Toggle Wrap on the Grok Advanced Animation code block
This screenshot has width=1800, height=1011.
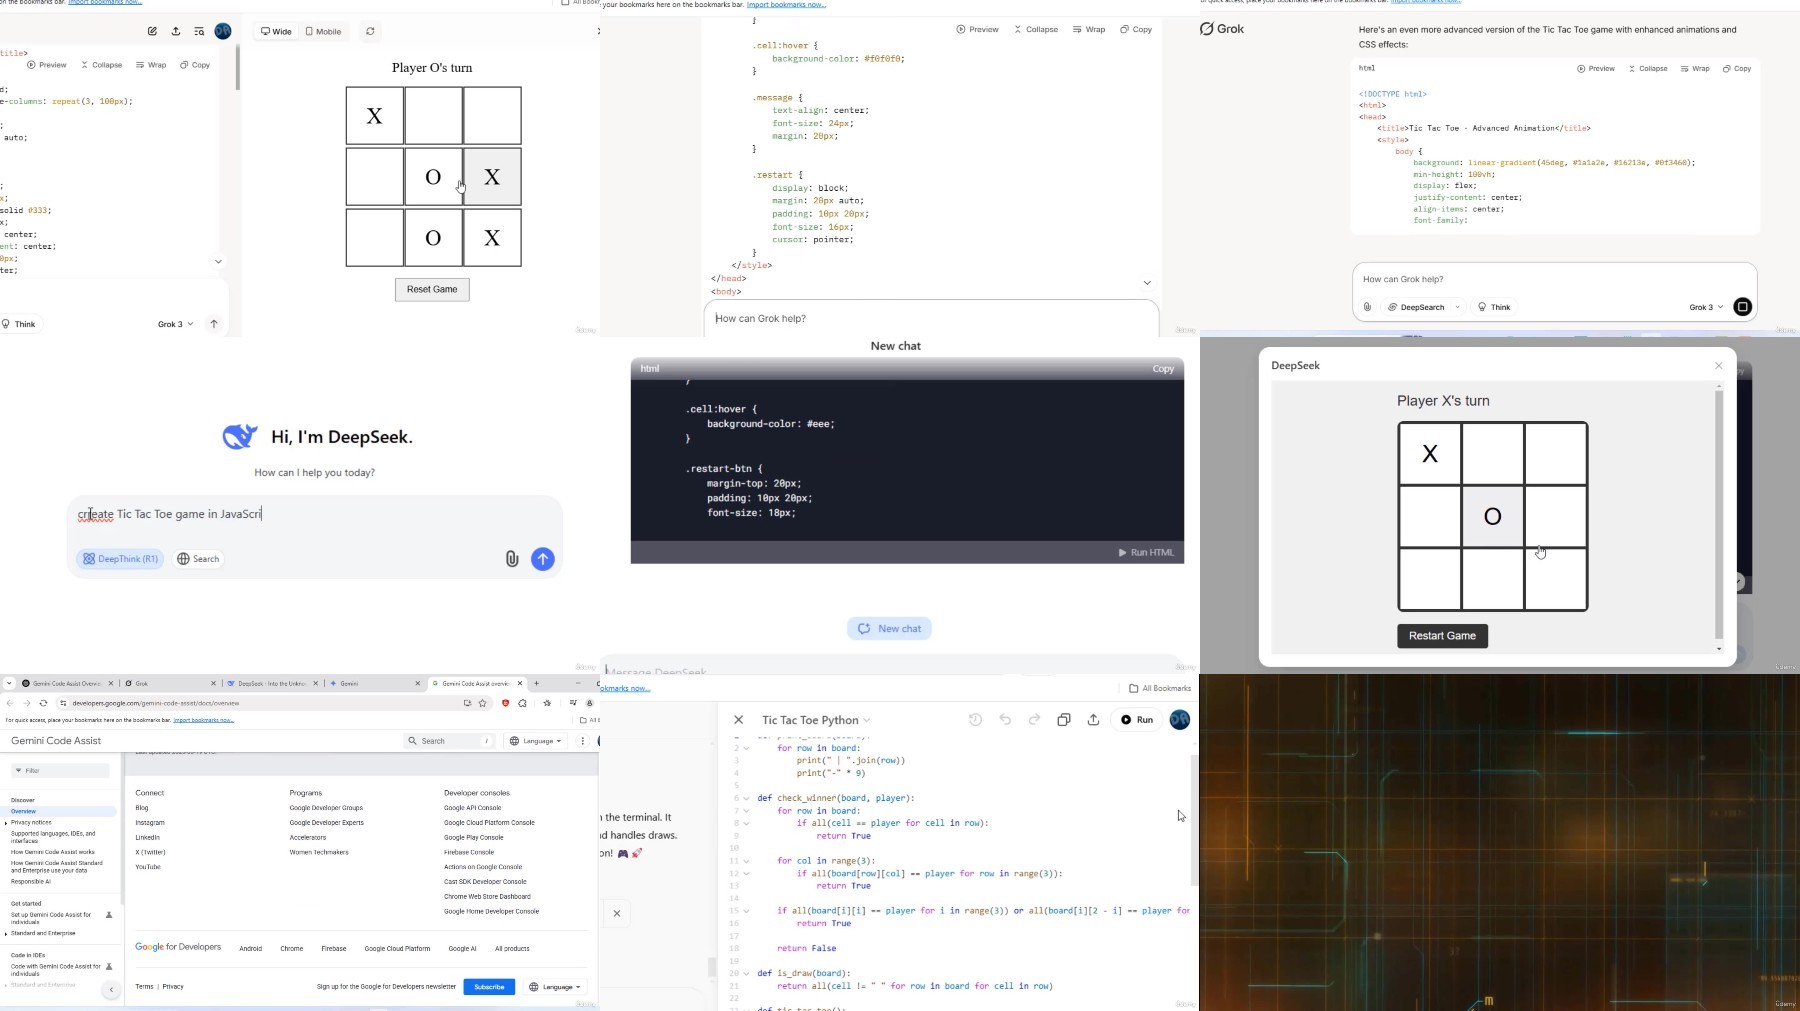tap(1695, 69)
